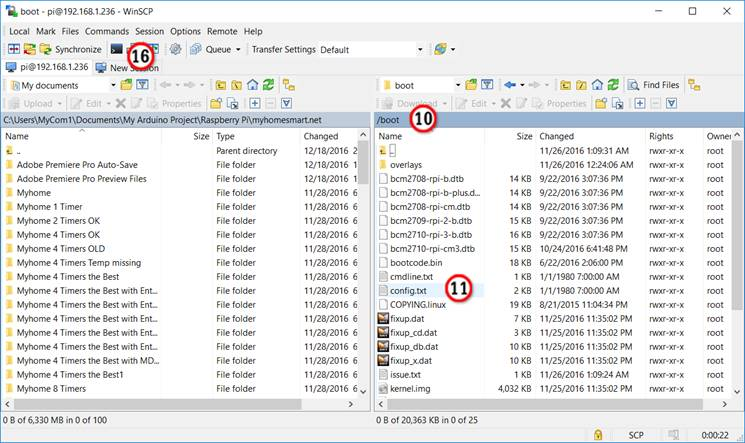Toggle the local directory tree icon
Image resolution: width=745 pixels, height=443 pixels.
(289, 85)
